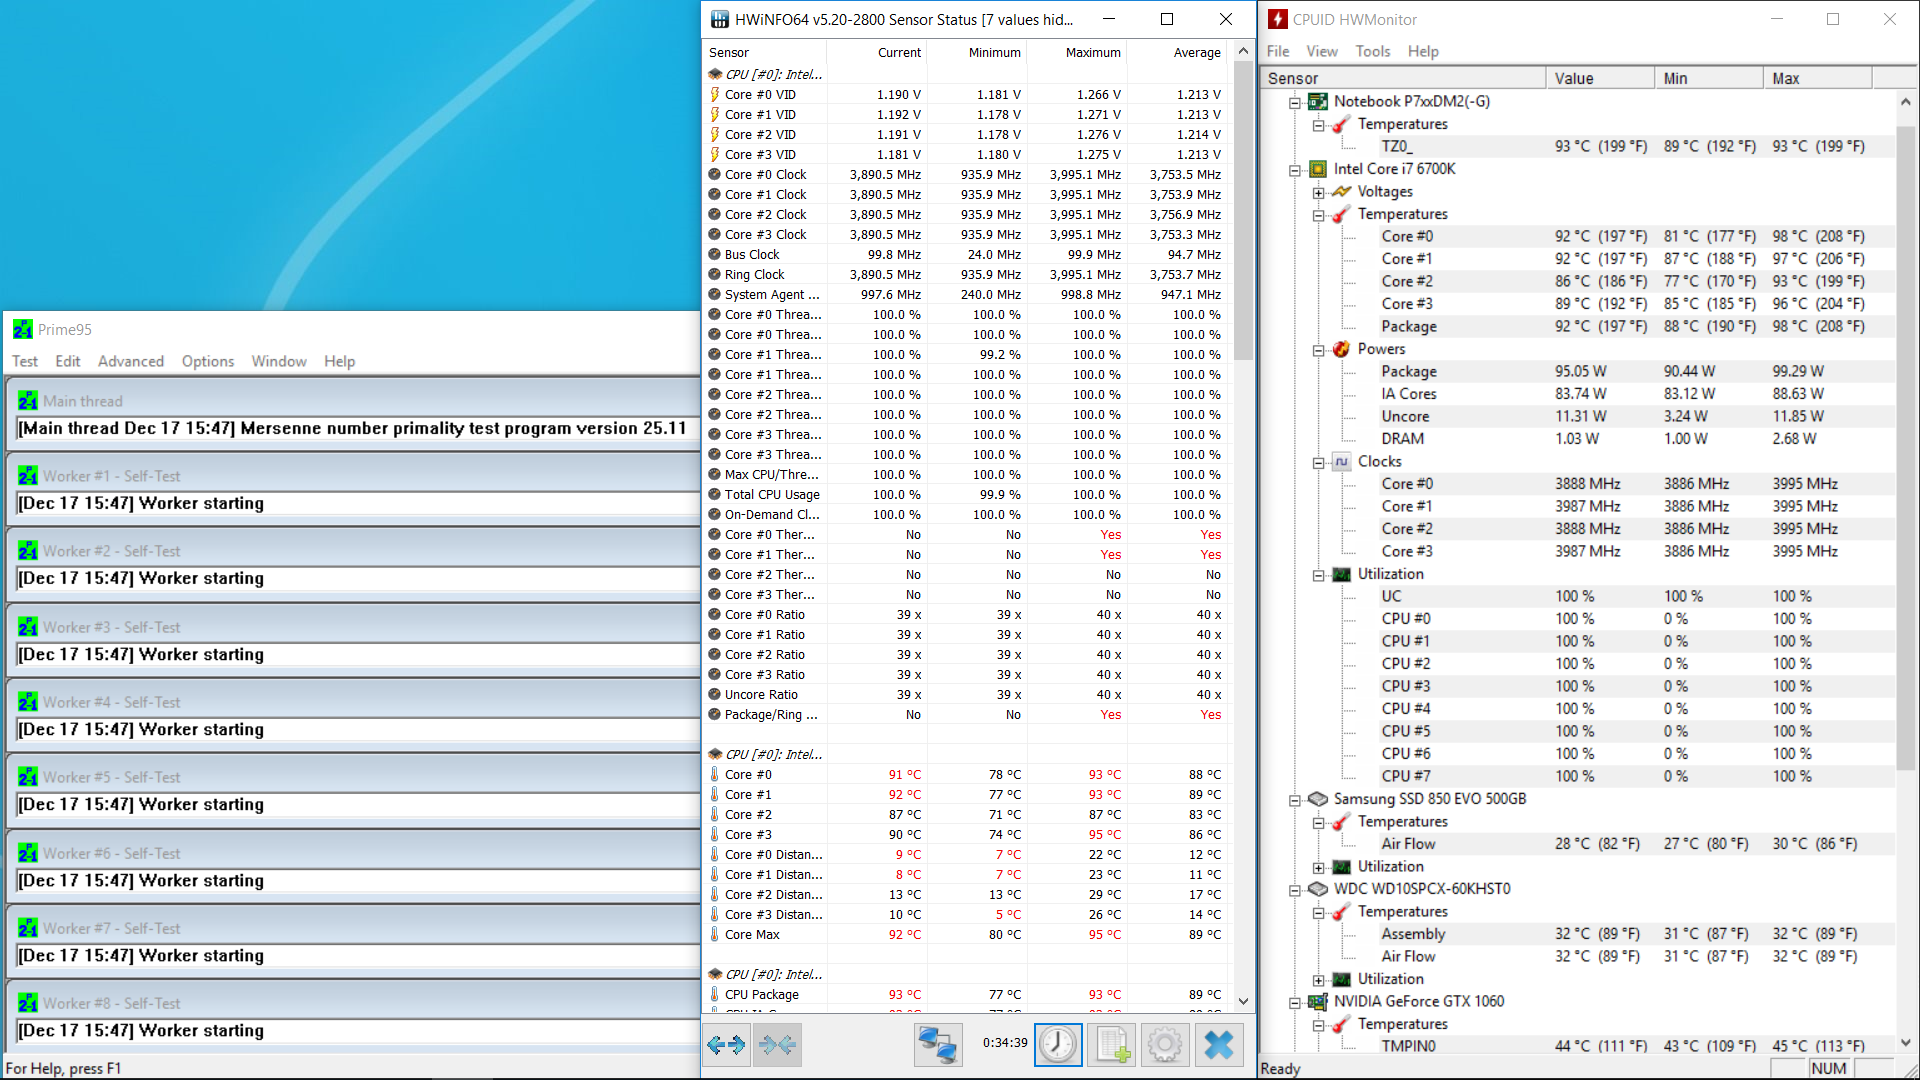Image resolution: width=1920 pixels, height=1080 pixels.
Task: Click Worker #1 Self-Test window icon
Action: point(28,476)
